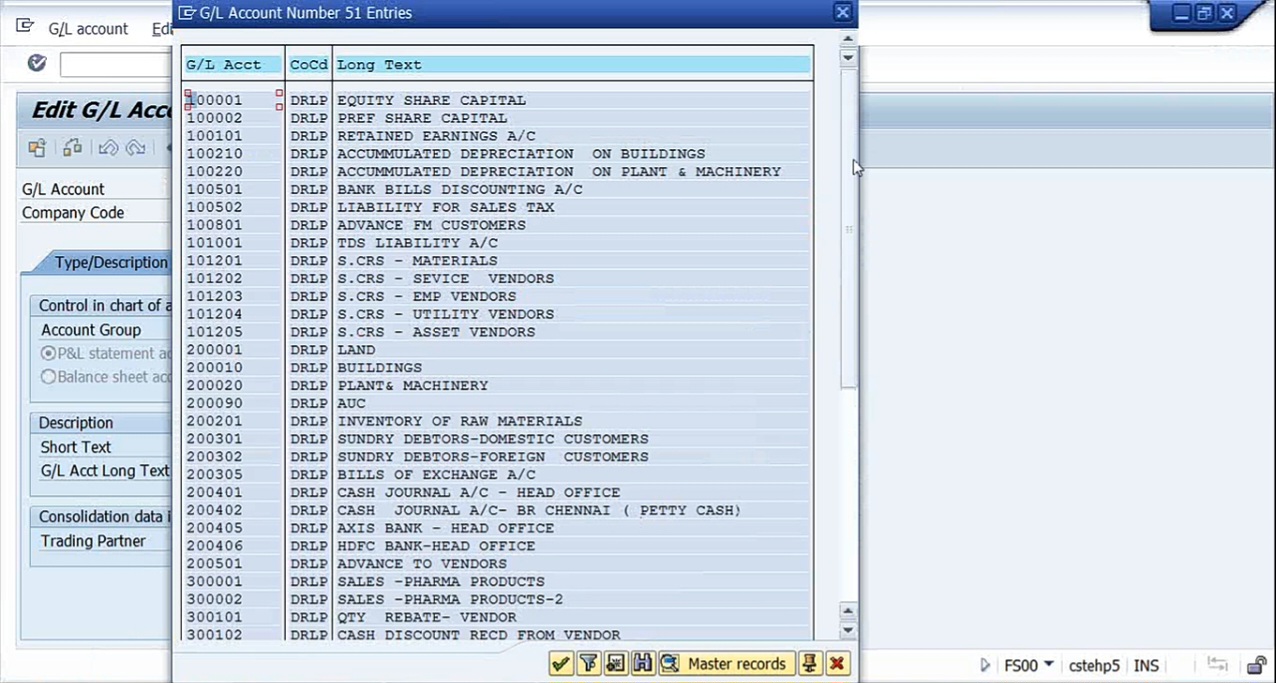Open the dialog title bar menu icon
Screen dimensions: 1276x683
[x=187, y=13]
